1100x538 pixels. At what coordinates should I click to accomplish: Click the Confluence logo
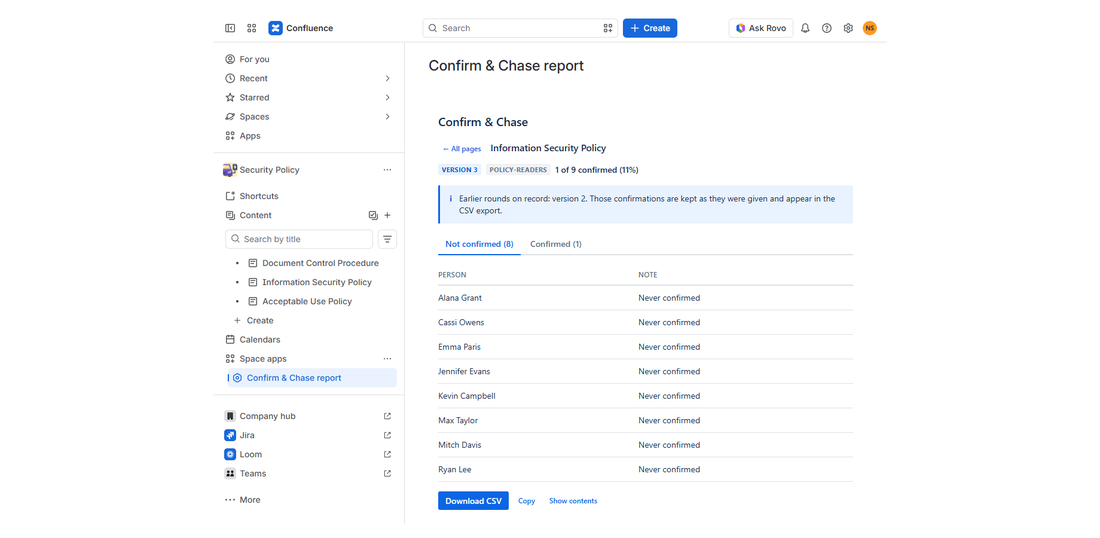point(301,28)
